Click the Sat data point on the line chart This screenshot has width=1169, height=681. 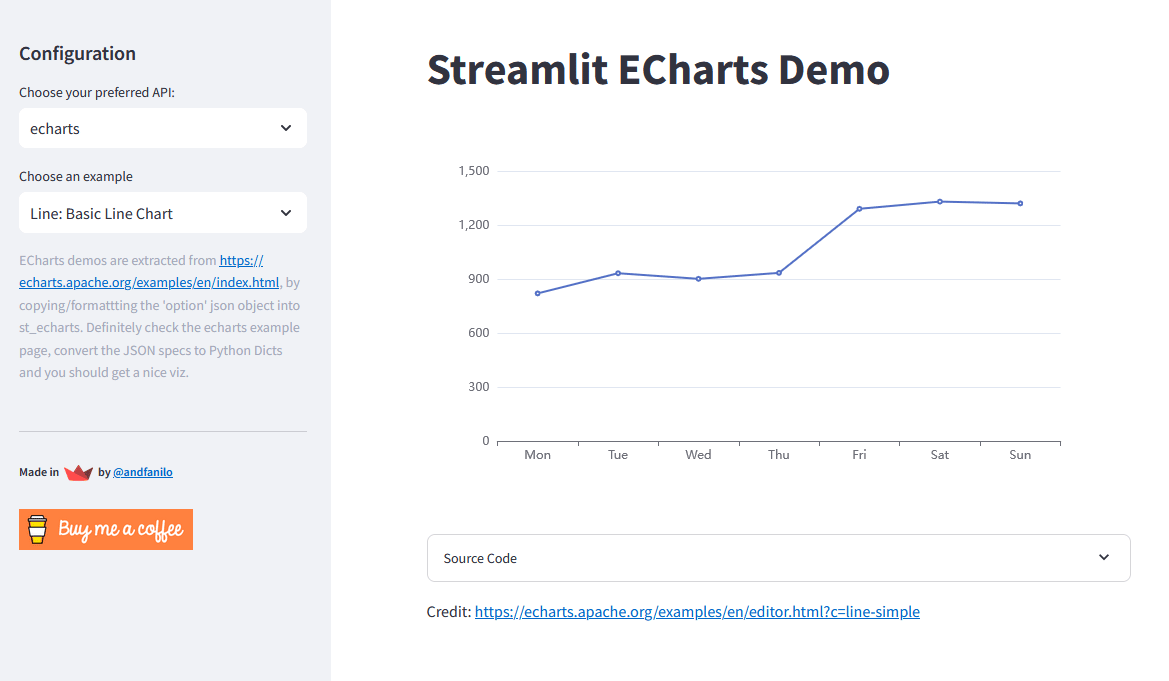click(x=940, y=201)
